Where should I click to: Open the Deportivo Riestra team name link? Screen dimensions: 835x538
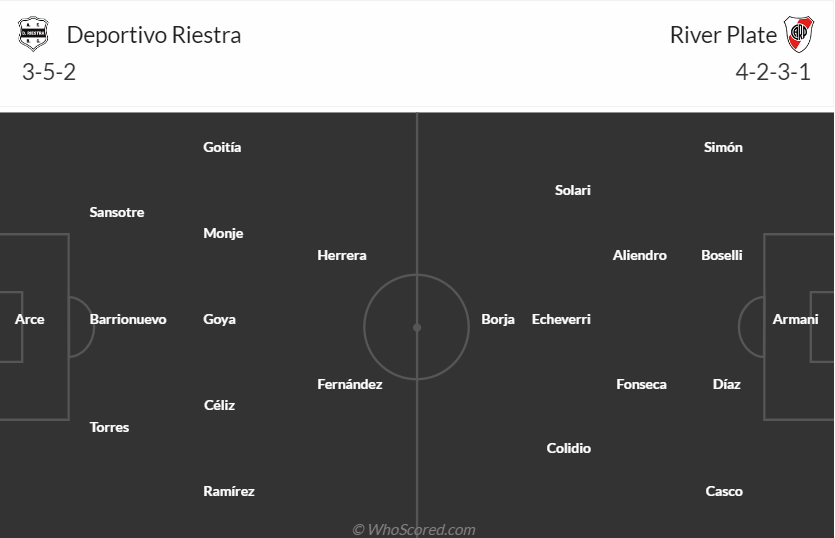154,35
